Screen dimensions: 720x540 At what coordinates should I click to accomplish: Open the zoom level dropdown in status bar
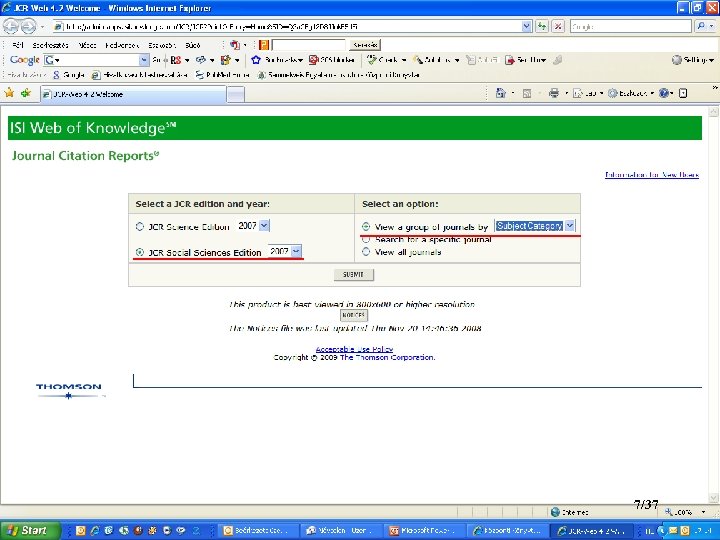pyautogui.click(x=703, y=512)
